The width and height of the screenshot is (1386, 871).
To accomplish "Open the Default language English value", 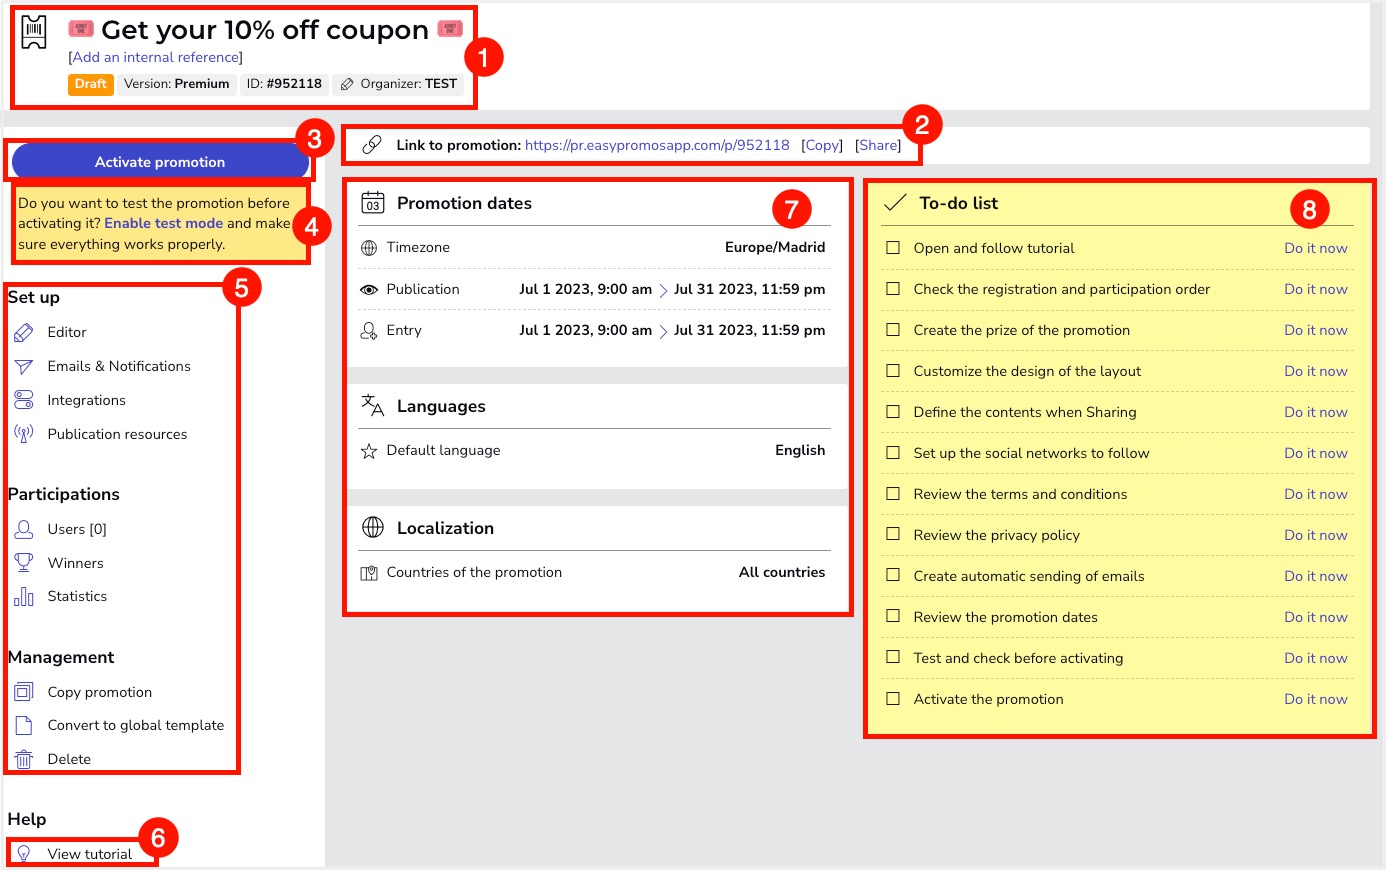I will pyautogui.click(x=799, y=451).
